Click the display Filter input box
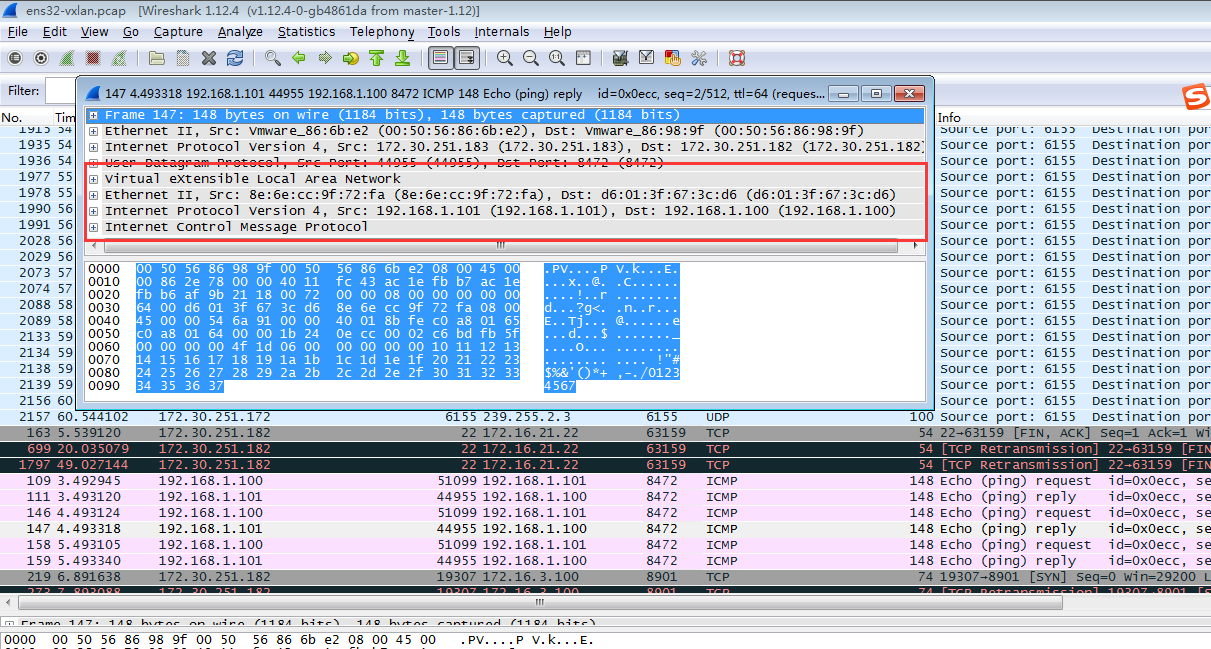This screenshot has width=1211, height=649. click(60, 91)
